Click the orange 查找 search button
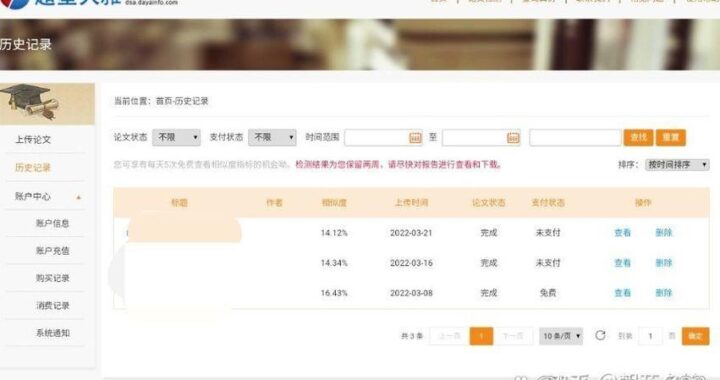Viewport: 720px width, 380px height. 638,137
